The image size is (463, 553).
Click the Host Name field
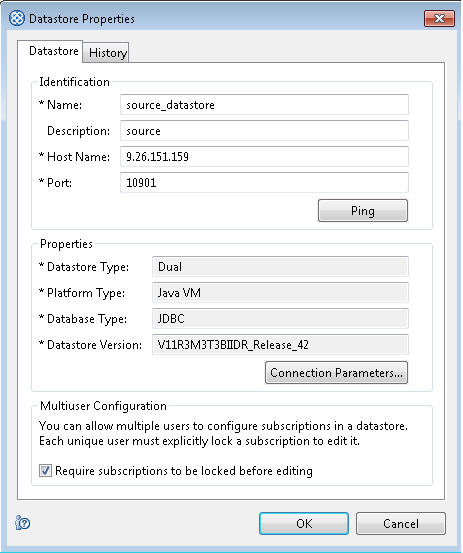pyautogui.click(x=264, y=157)
